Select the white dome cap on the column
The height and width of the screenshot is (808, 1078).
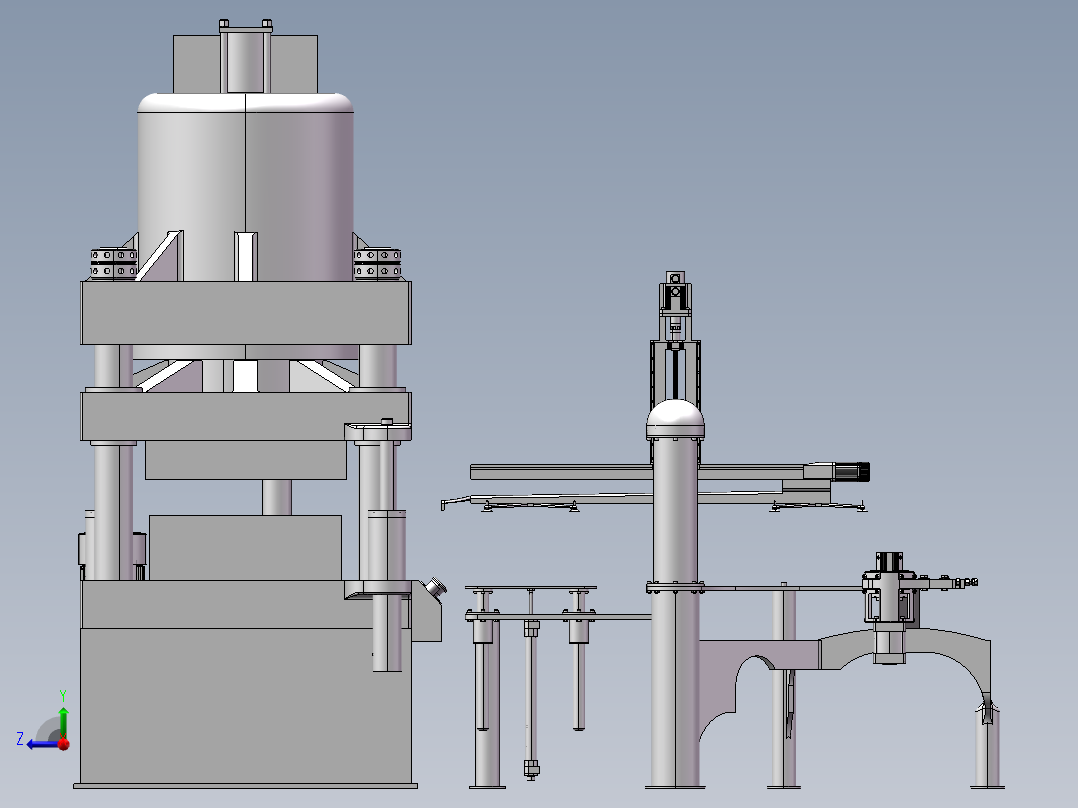coord(675,419)
